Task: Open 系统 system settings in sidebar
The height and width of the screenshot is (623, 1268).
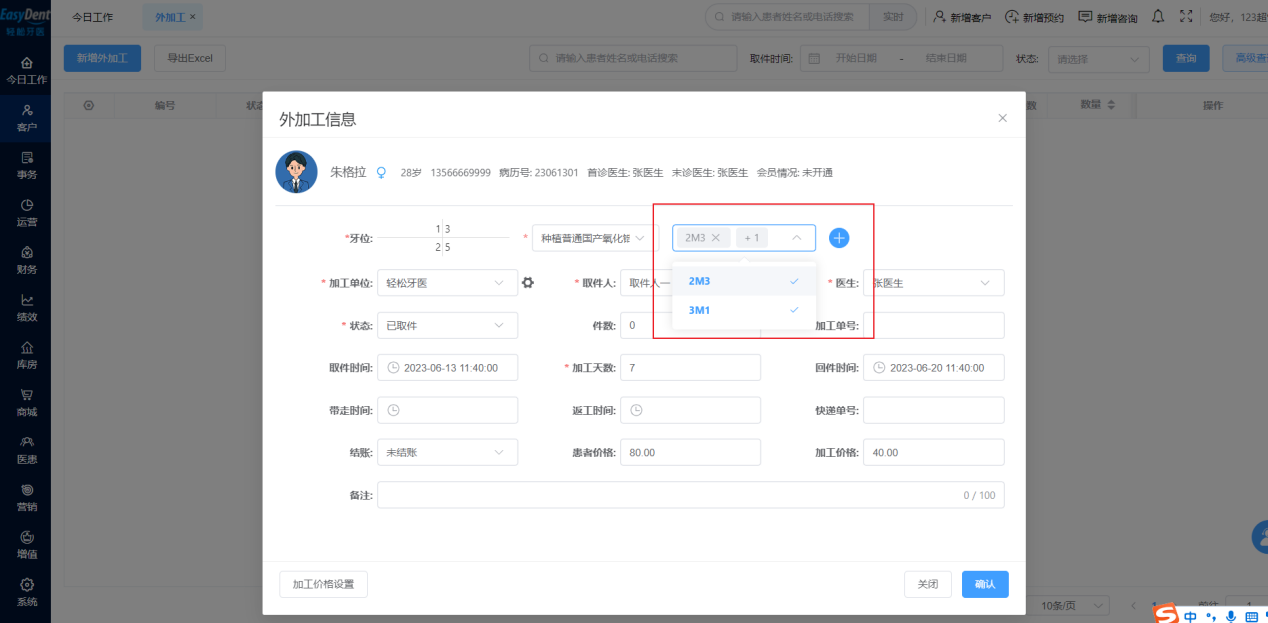Action: pyautogui.click(x=27, y=592)
